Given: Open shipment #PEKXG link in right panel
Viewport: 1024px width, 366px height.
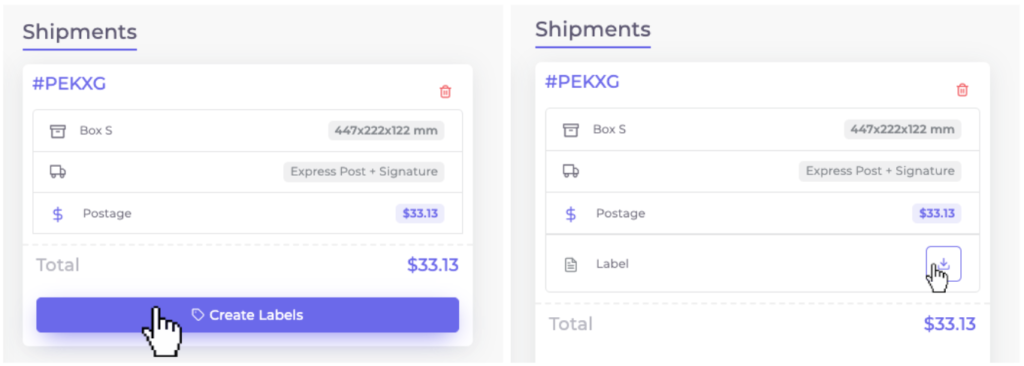Looking at the screenshot, I should click(583, 82).
